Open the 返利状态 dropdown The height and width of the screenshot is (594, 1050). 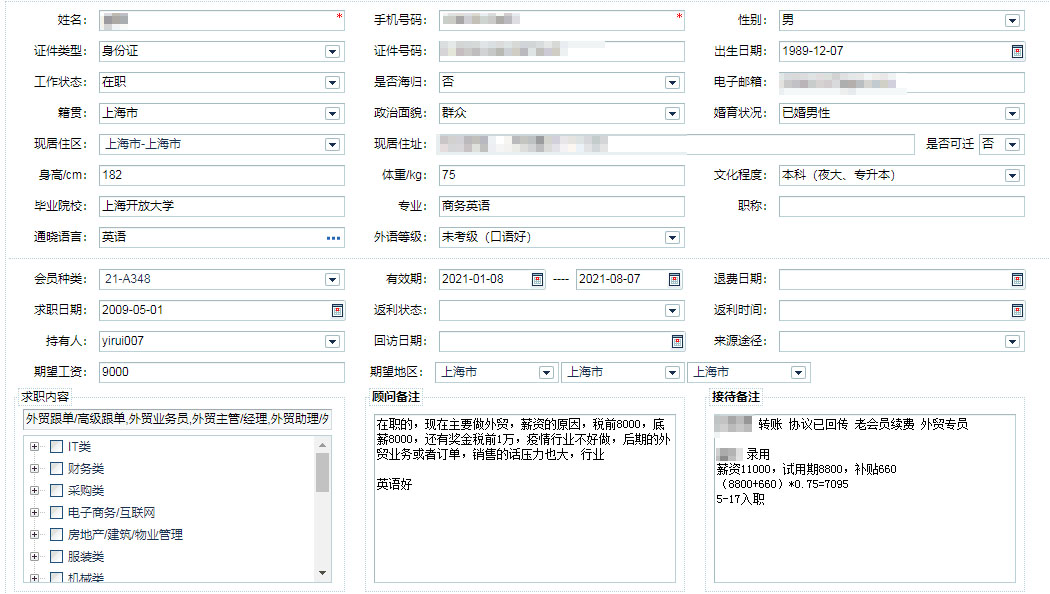click(672, 311)
